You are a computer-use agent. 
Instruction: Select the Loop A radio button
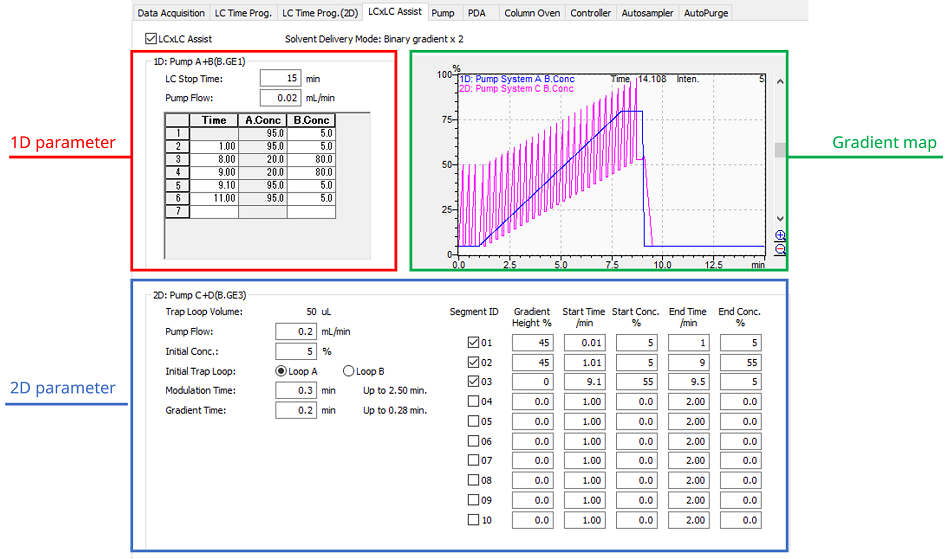pyautogui.click(x=281, y=371)
